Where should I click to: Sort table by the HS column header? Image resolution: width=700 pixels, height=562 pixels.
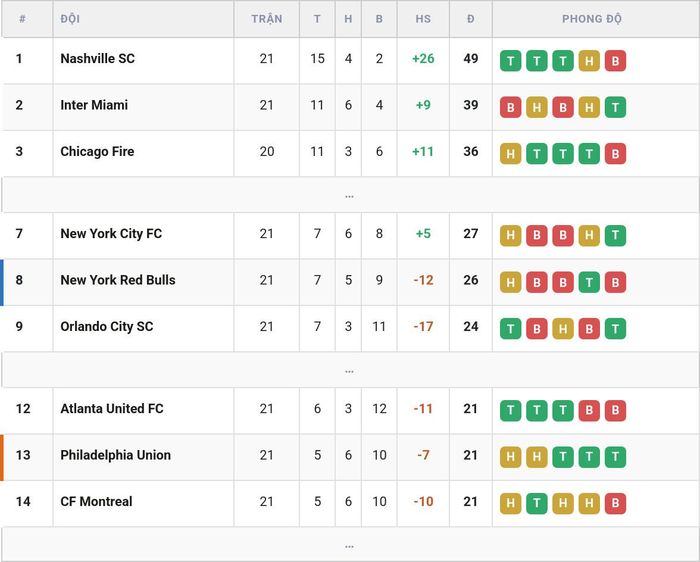(x=423, y=19)
